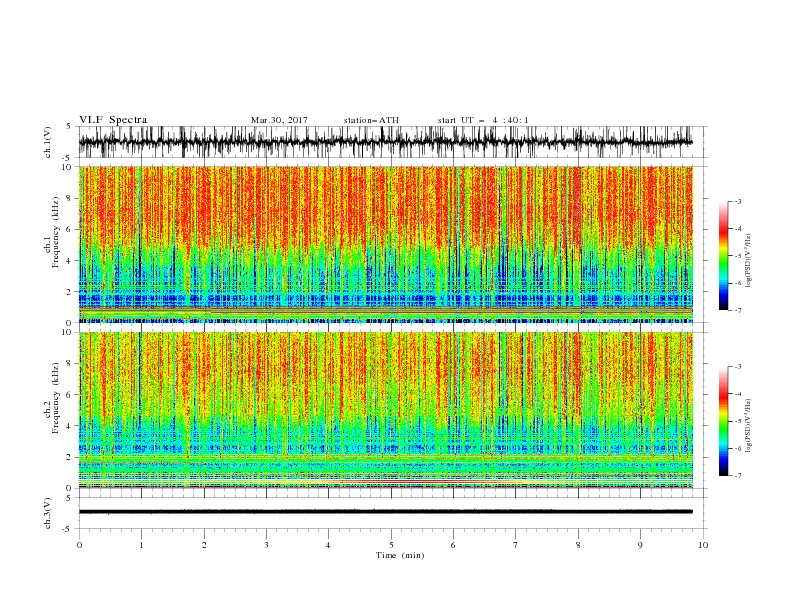This screenshot has width=792, height=612.
Task: Click the 'start UT = 4:40:1' text
Action: pyautogui.click(x=483, y=120)
